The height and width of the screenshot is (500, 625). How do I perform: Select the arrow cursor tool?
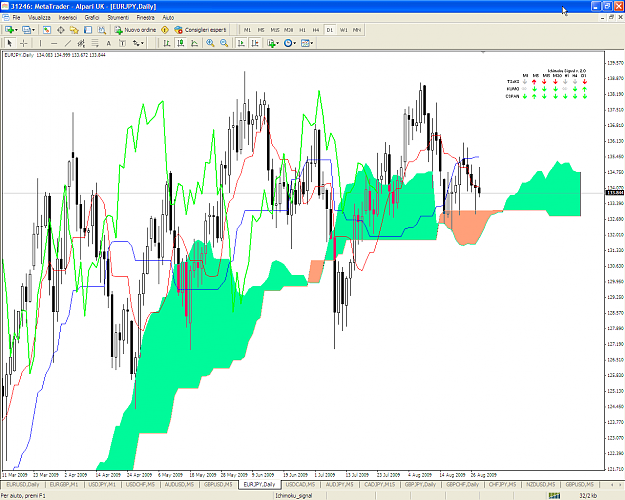pyautogui.click(x=10, y=43)
